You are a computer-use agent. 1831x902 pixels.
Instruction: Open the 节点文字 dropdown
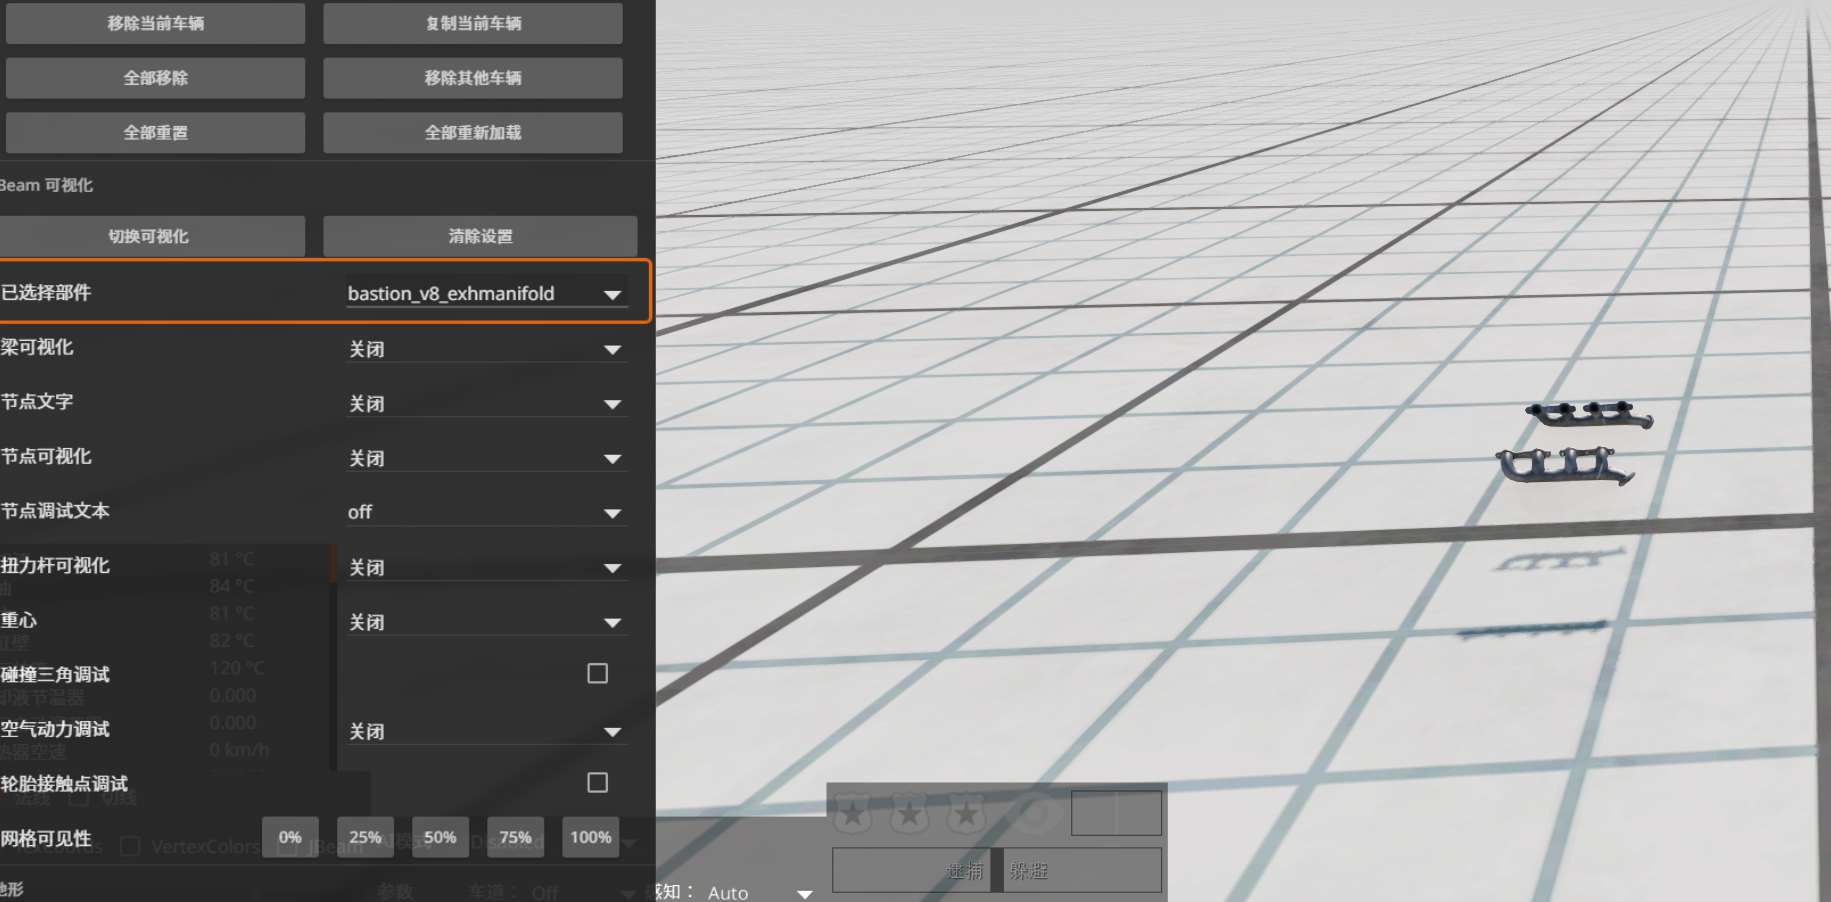click(x=487, y=403)
